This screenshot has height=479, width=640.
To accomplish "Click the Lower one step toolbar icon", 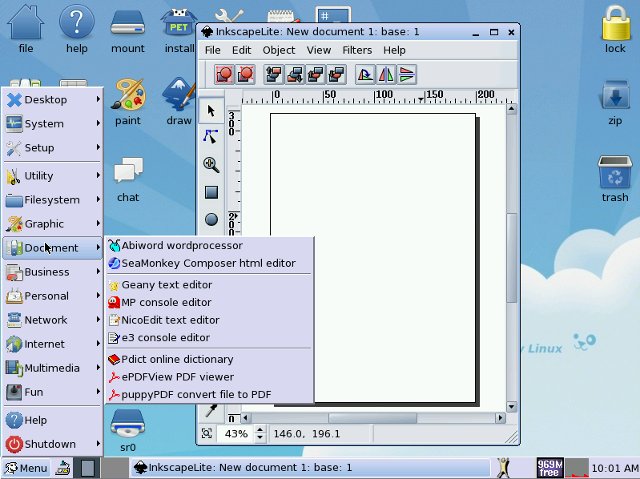I will coord(337,75).
